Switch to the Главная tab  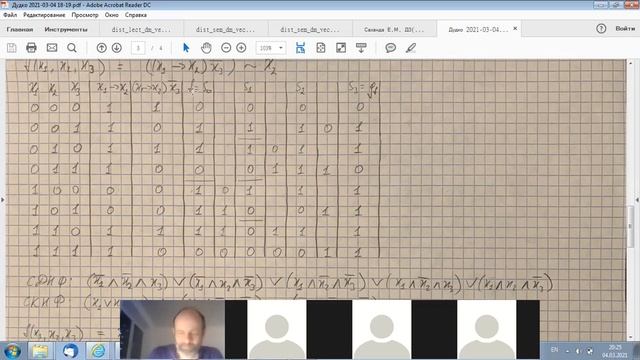coord(20,29)
